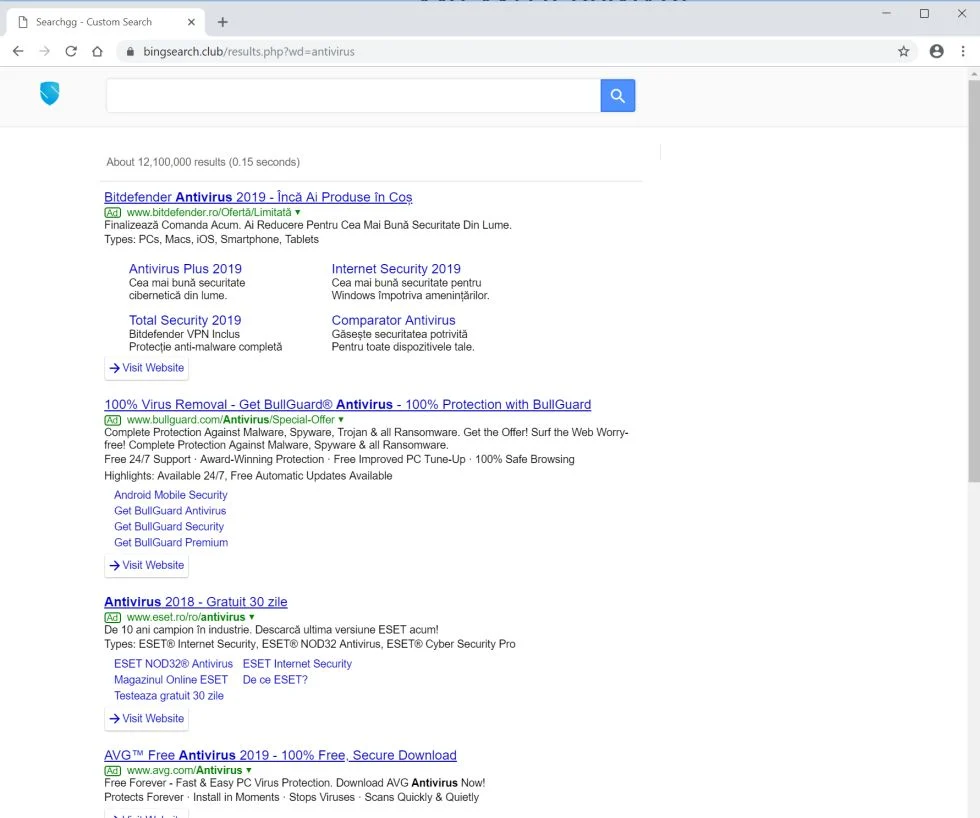Image resolution: width=980 pixels, height=818 pixels.
Task: Click the Ad badge beside bitdefender.ro URL
Action: tap(112, 212)
